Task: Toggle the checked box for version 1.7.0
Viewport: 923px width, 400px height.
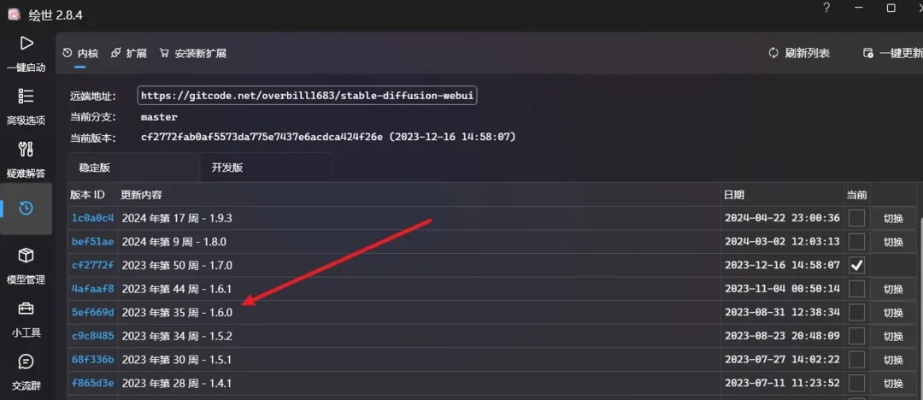Action: (856, 266)
